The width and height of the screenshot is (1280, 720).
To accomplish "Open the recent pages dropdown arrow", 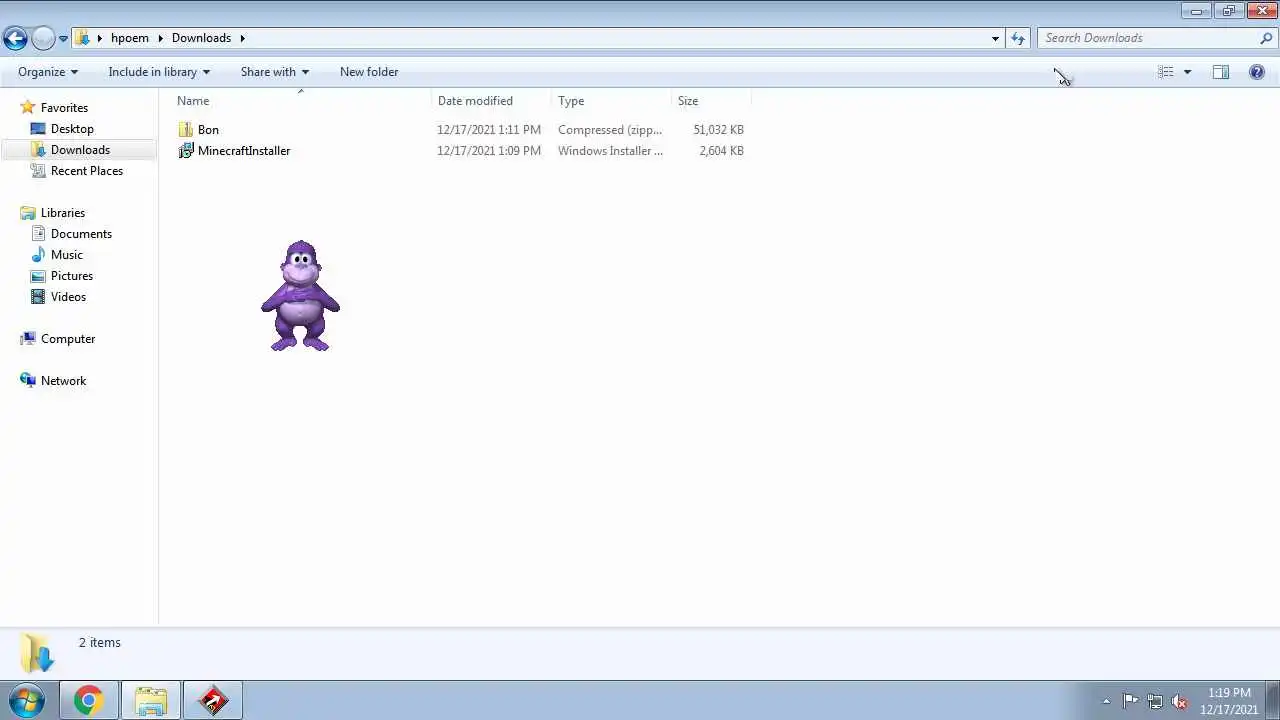I will click(x=63, y=38).
